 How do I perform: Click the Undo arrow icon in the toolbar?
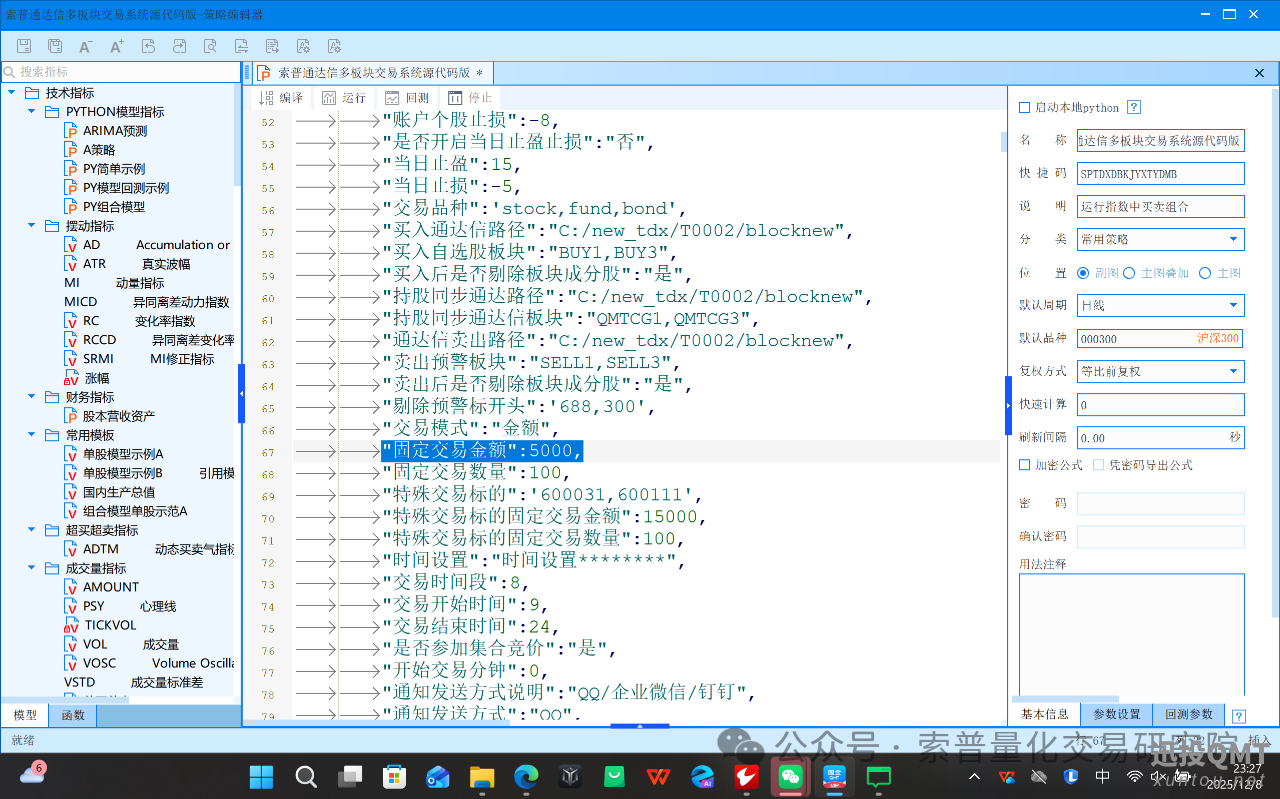pos(150,45)
